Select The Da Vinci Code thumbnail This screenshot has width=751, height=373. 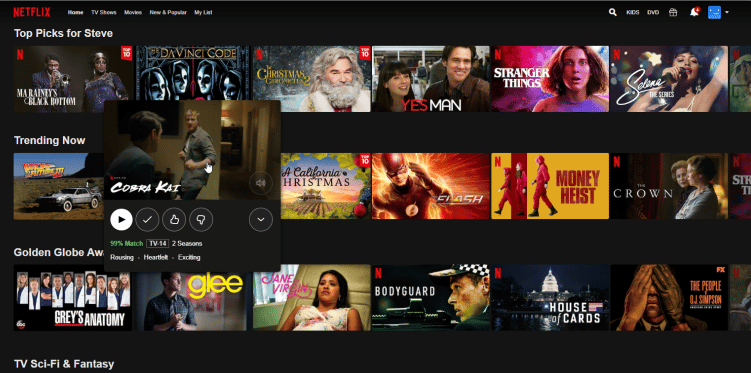pos(193,73)
